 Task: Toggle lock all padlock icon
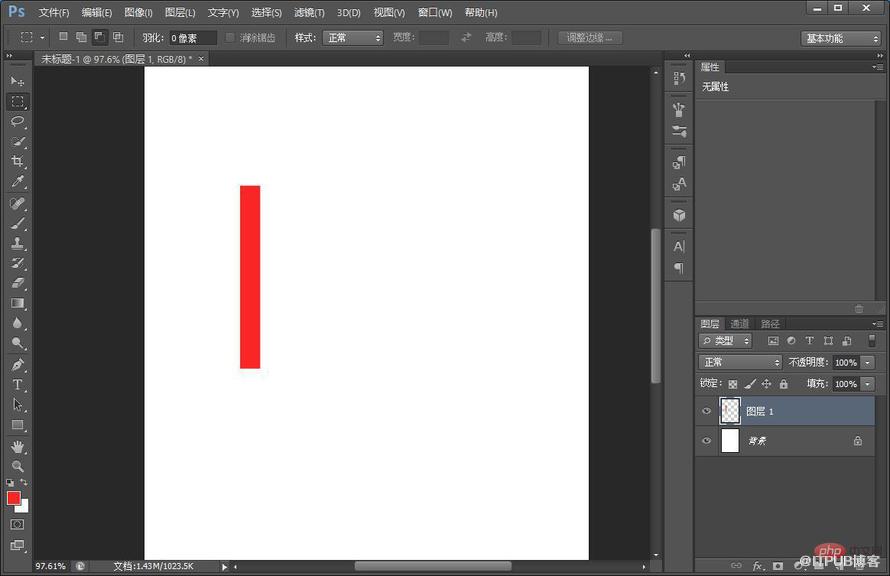[x=783, y=384]
